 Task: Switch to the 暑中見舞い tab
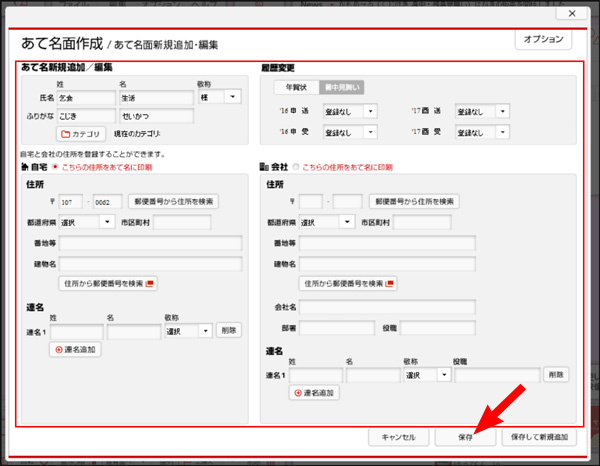click(x=342, y=87)
